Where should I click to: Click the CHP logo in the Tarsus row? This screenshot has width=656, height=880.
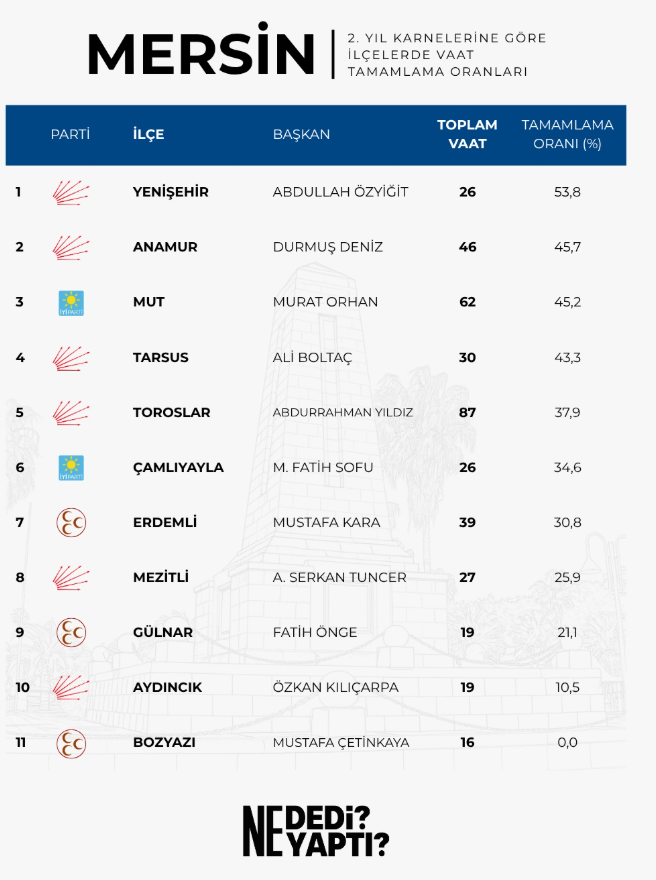[x=71, y=358]
